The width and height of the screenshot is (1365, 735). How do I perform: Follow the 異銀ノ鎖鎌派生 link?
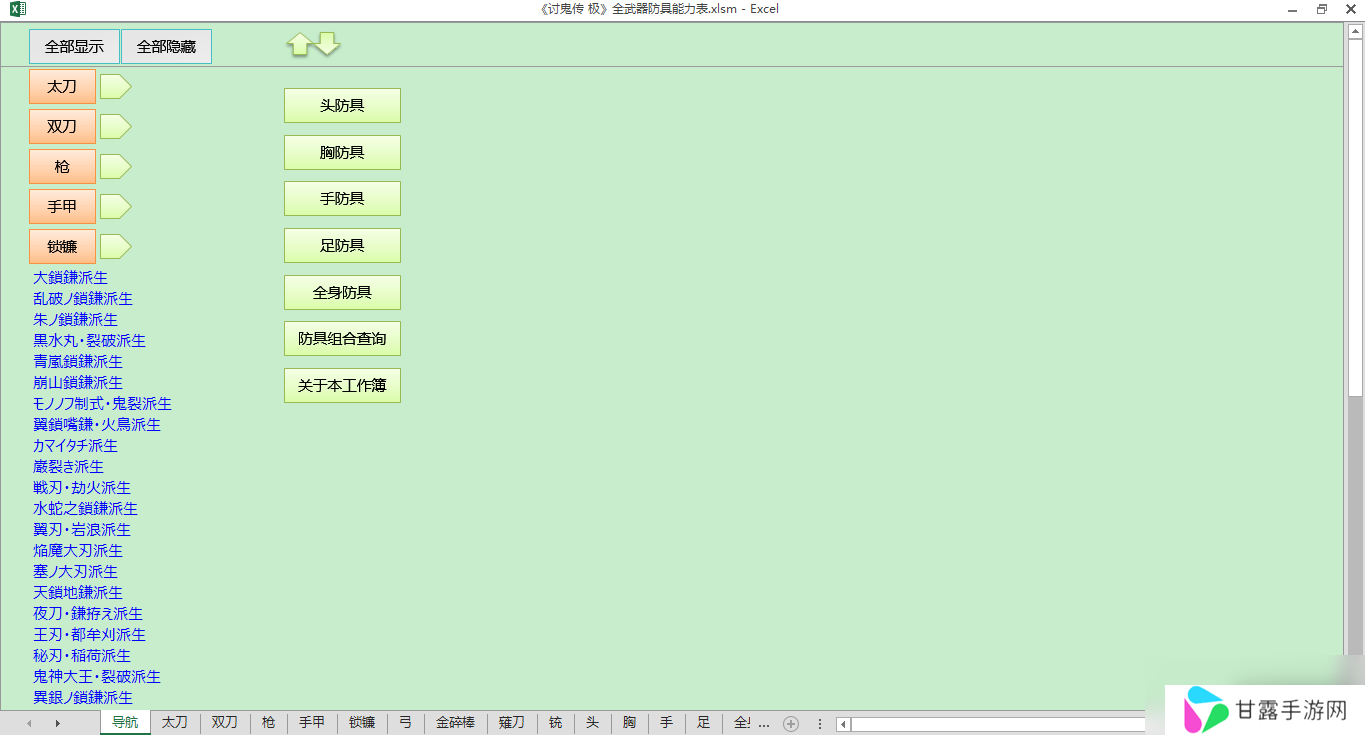coord(83,697)
